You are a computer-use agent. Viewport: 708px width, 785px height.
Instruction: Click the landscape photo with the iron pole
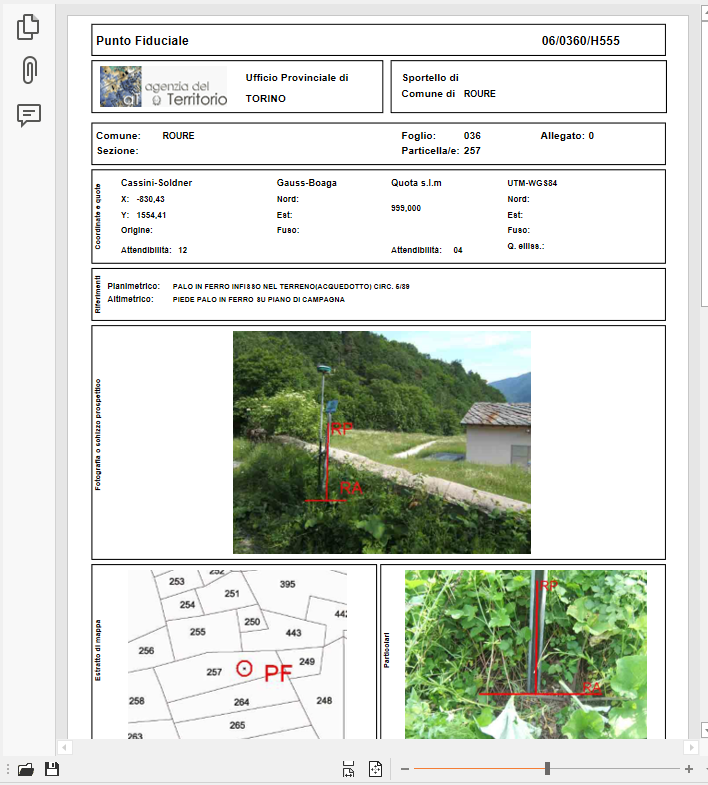(x=381, y=442)
